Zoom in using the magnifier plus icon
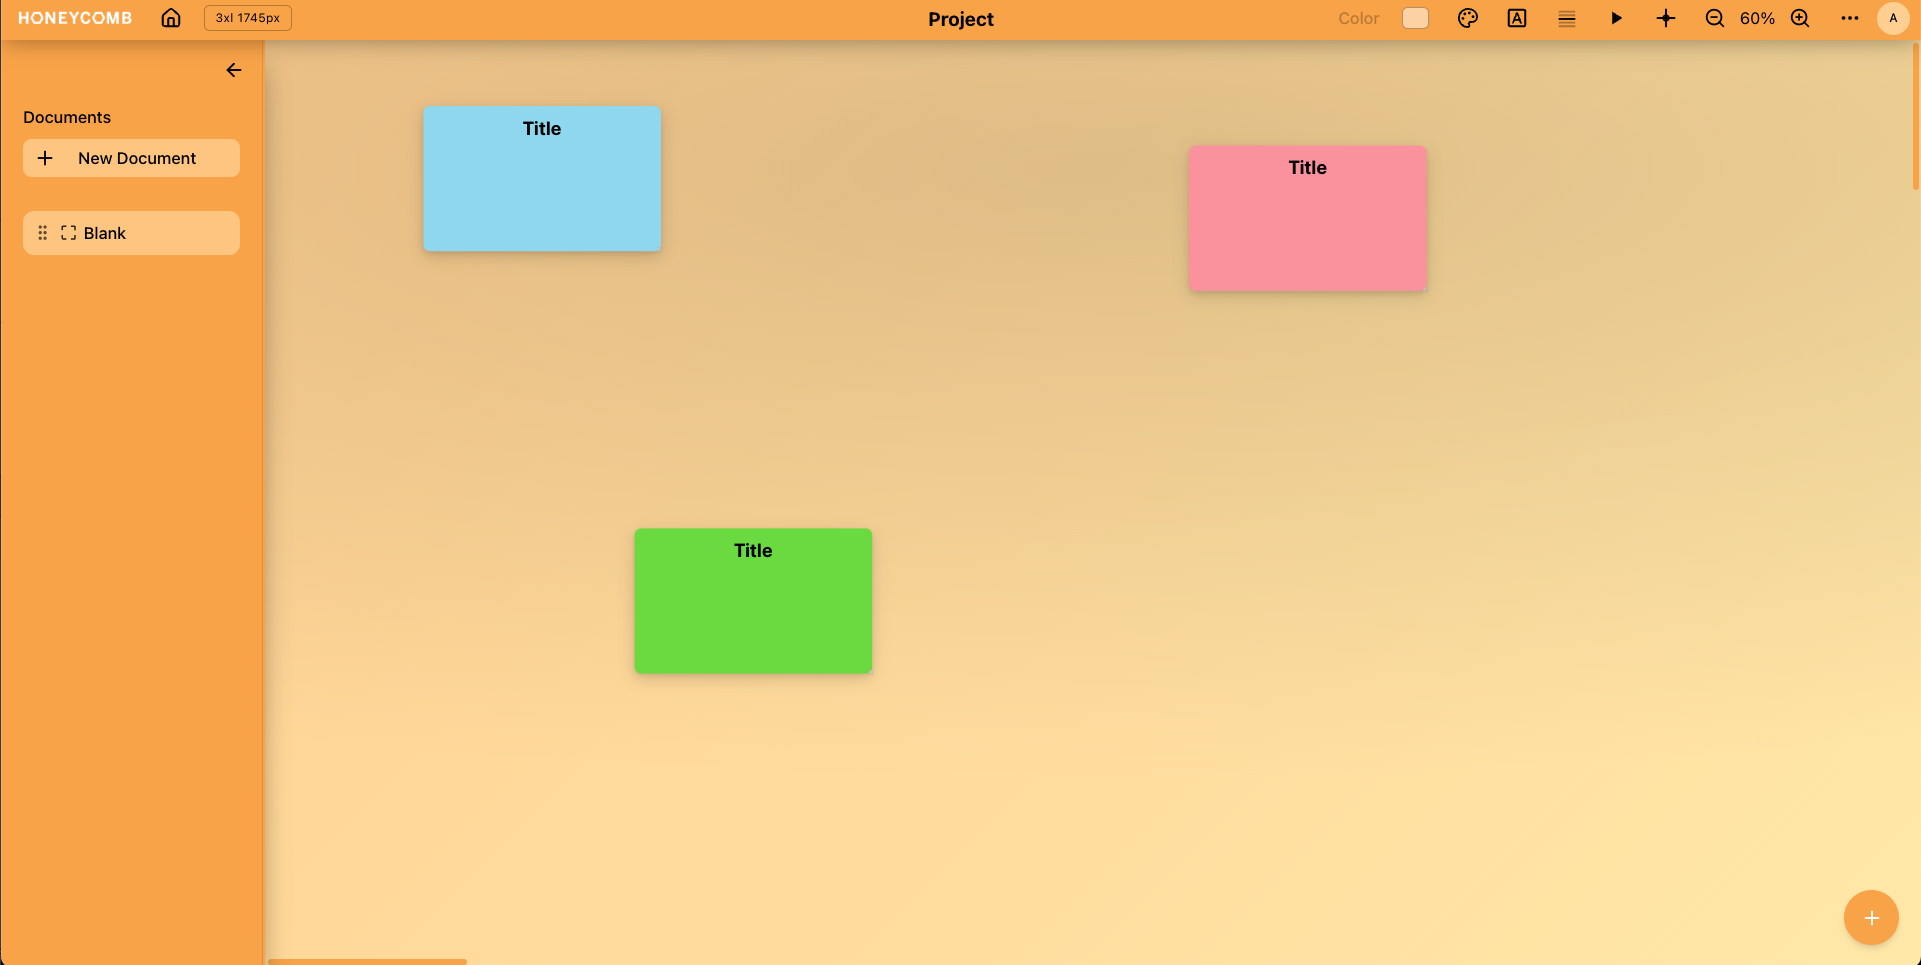Viewport: 1921px width, 965px height. pos(1800,18)
